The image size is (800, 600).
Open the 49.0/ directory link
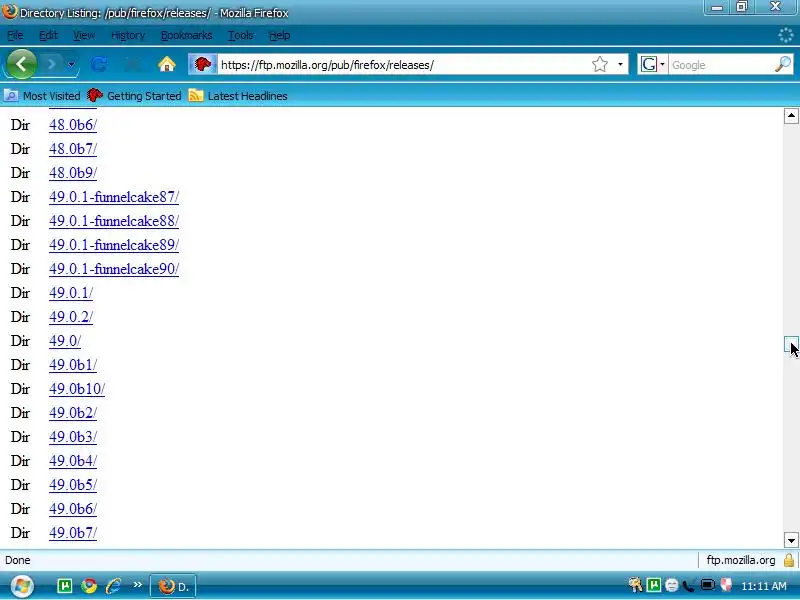[x=65, y=341]
